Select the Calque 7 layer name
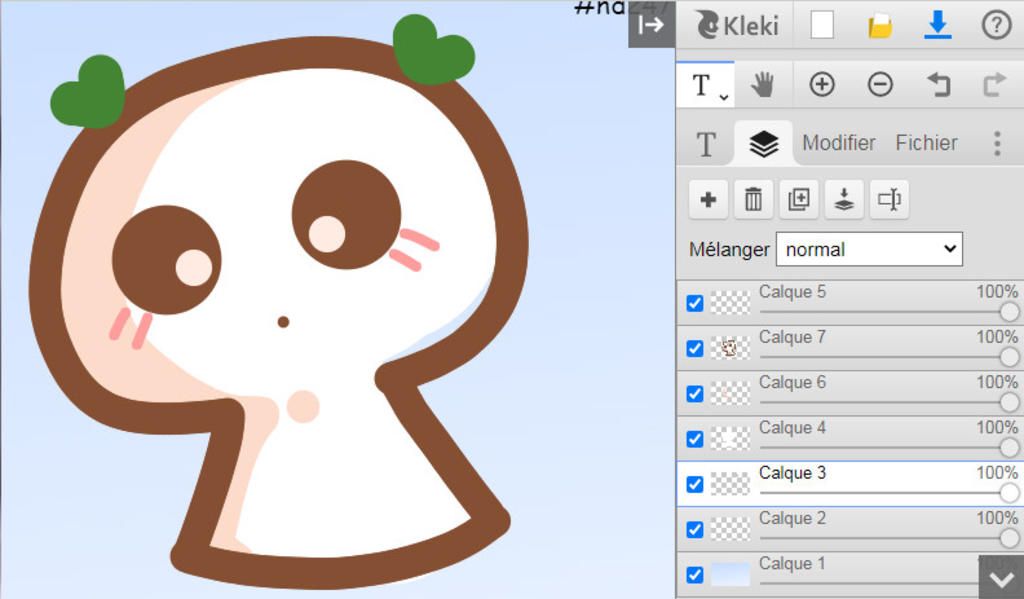 click(792, 337)
